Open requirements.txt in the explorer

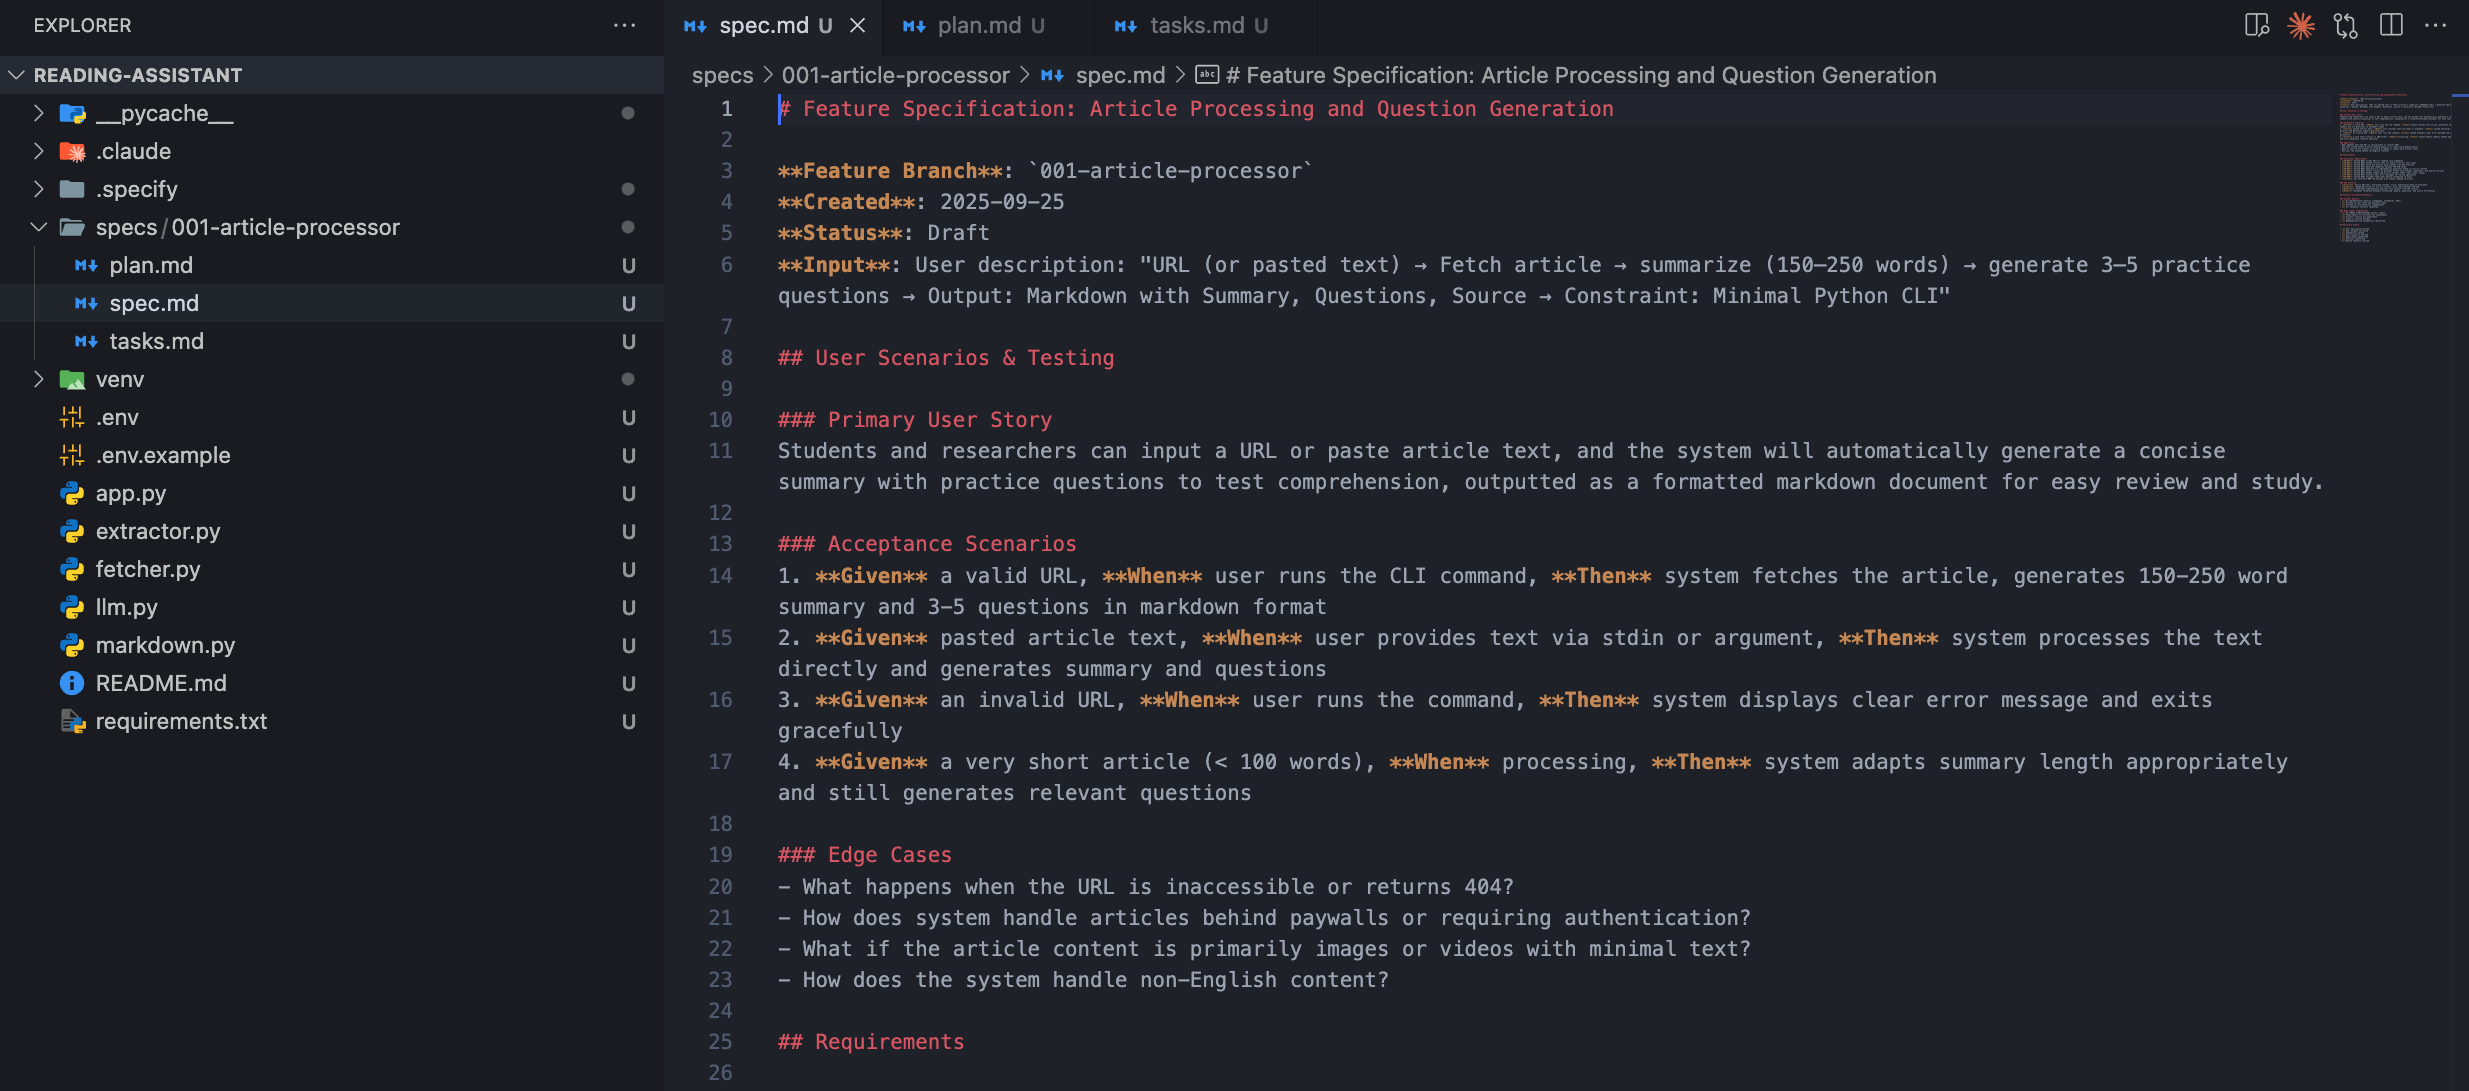point(181,721)
